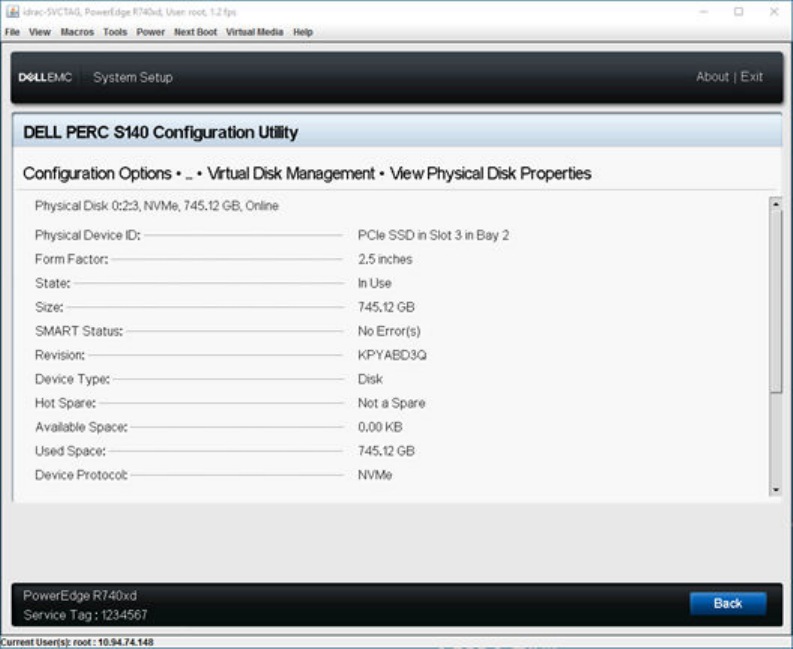Click the 'Physical Disk 0:2:3, NVMe' heading
This screenshot has width=793, height=649.
tap(157, 206)
